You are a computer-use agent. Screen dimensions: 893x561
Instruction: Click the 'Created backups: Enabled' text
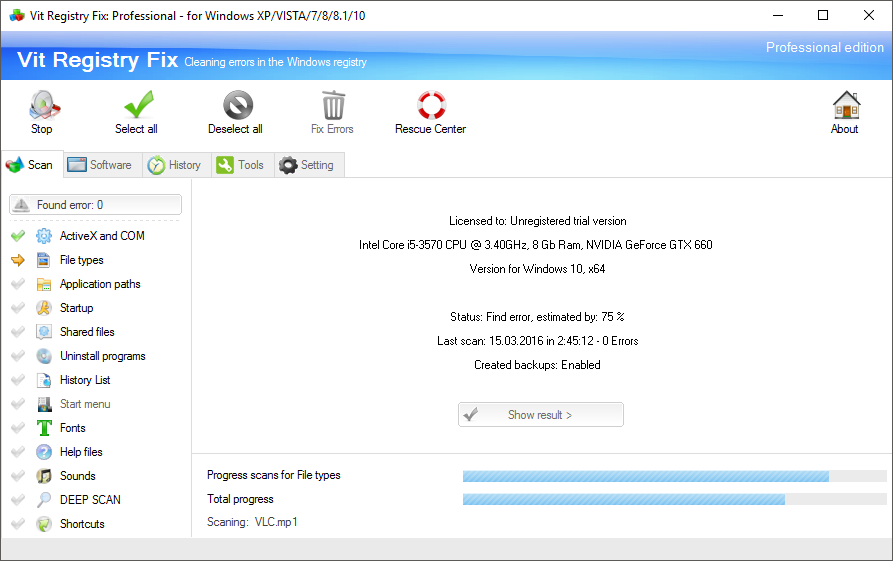(537, 365)
